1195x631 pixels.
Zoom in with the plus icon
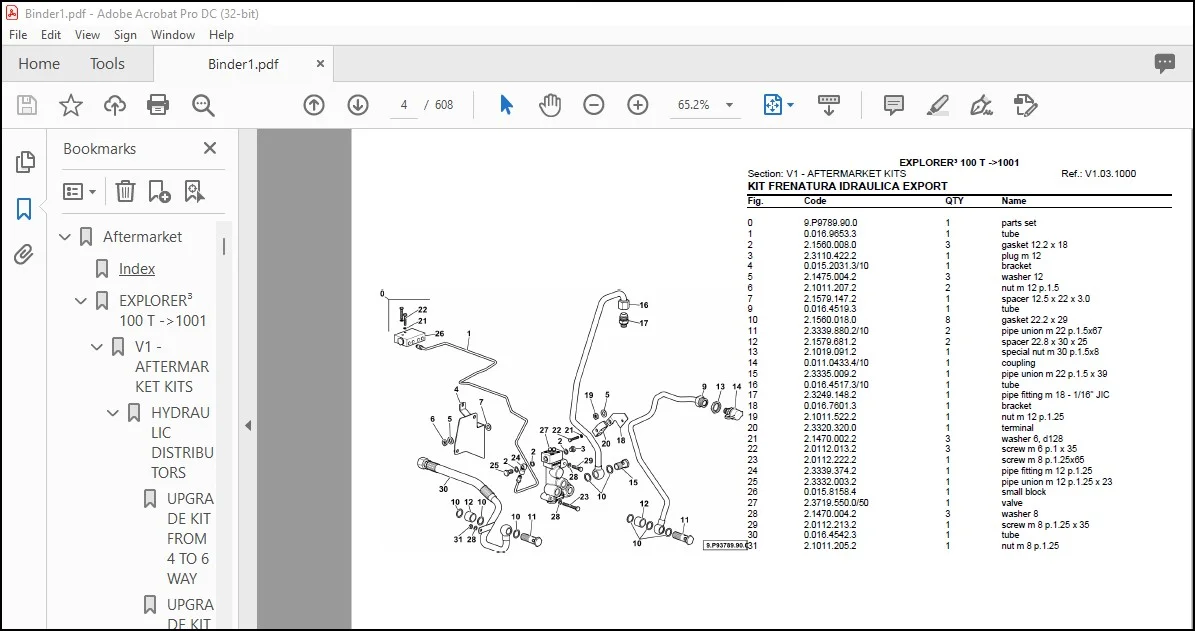pyautogui.click(x=638, y=105)
